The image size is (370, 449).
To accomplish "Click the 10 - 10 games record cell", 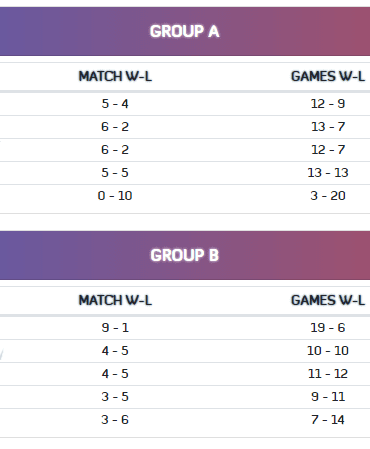I will 328,351.
